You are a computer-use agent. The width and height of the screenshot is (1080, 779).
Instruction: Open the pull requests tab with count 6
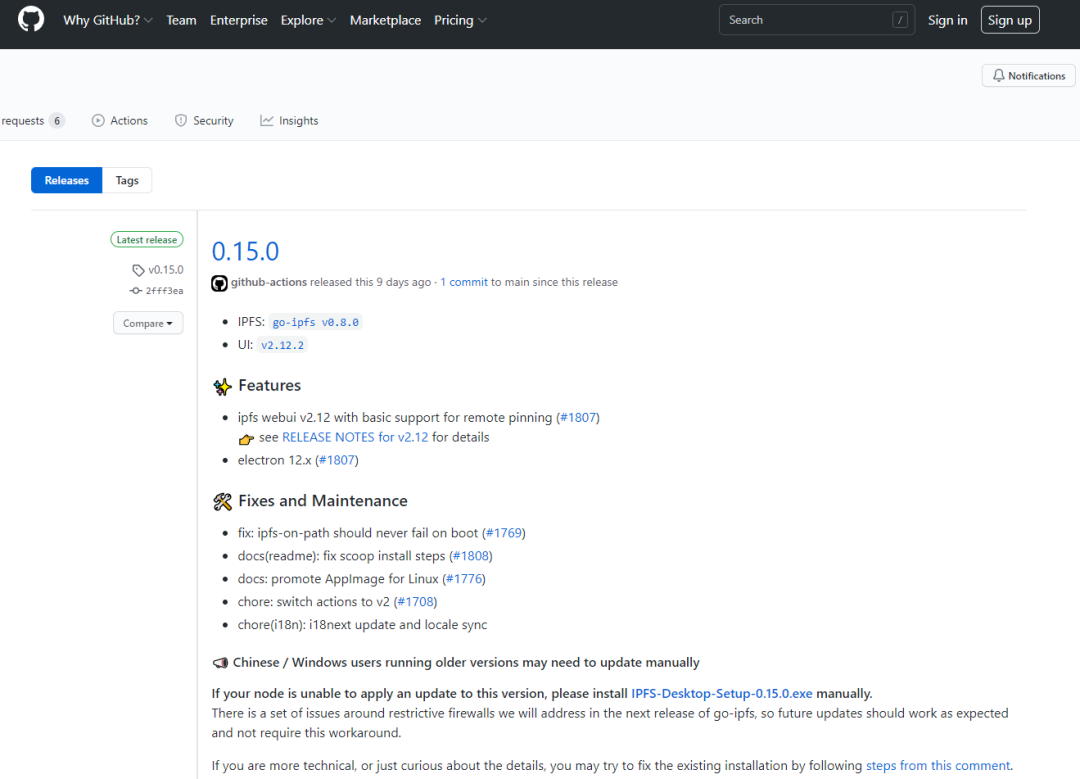coord(32,121)
